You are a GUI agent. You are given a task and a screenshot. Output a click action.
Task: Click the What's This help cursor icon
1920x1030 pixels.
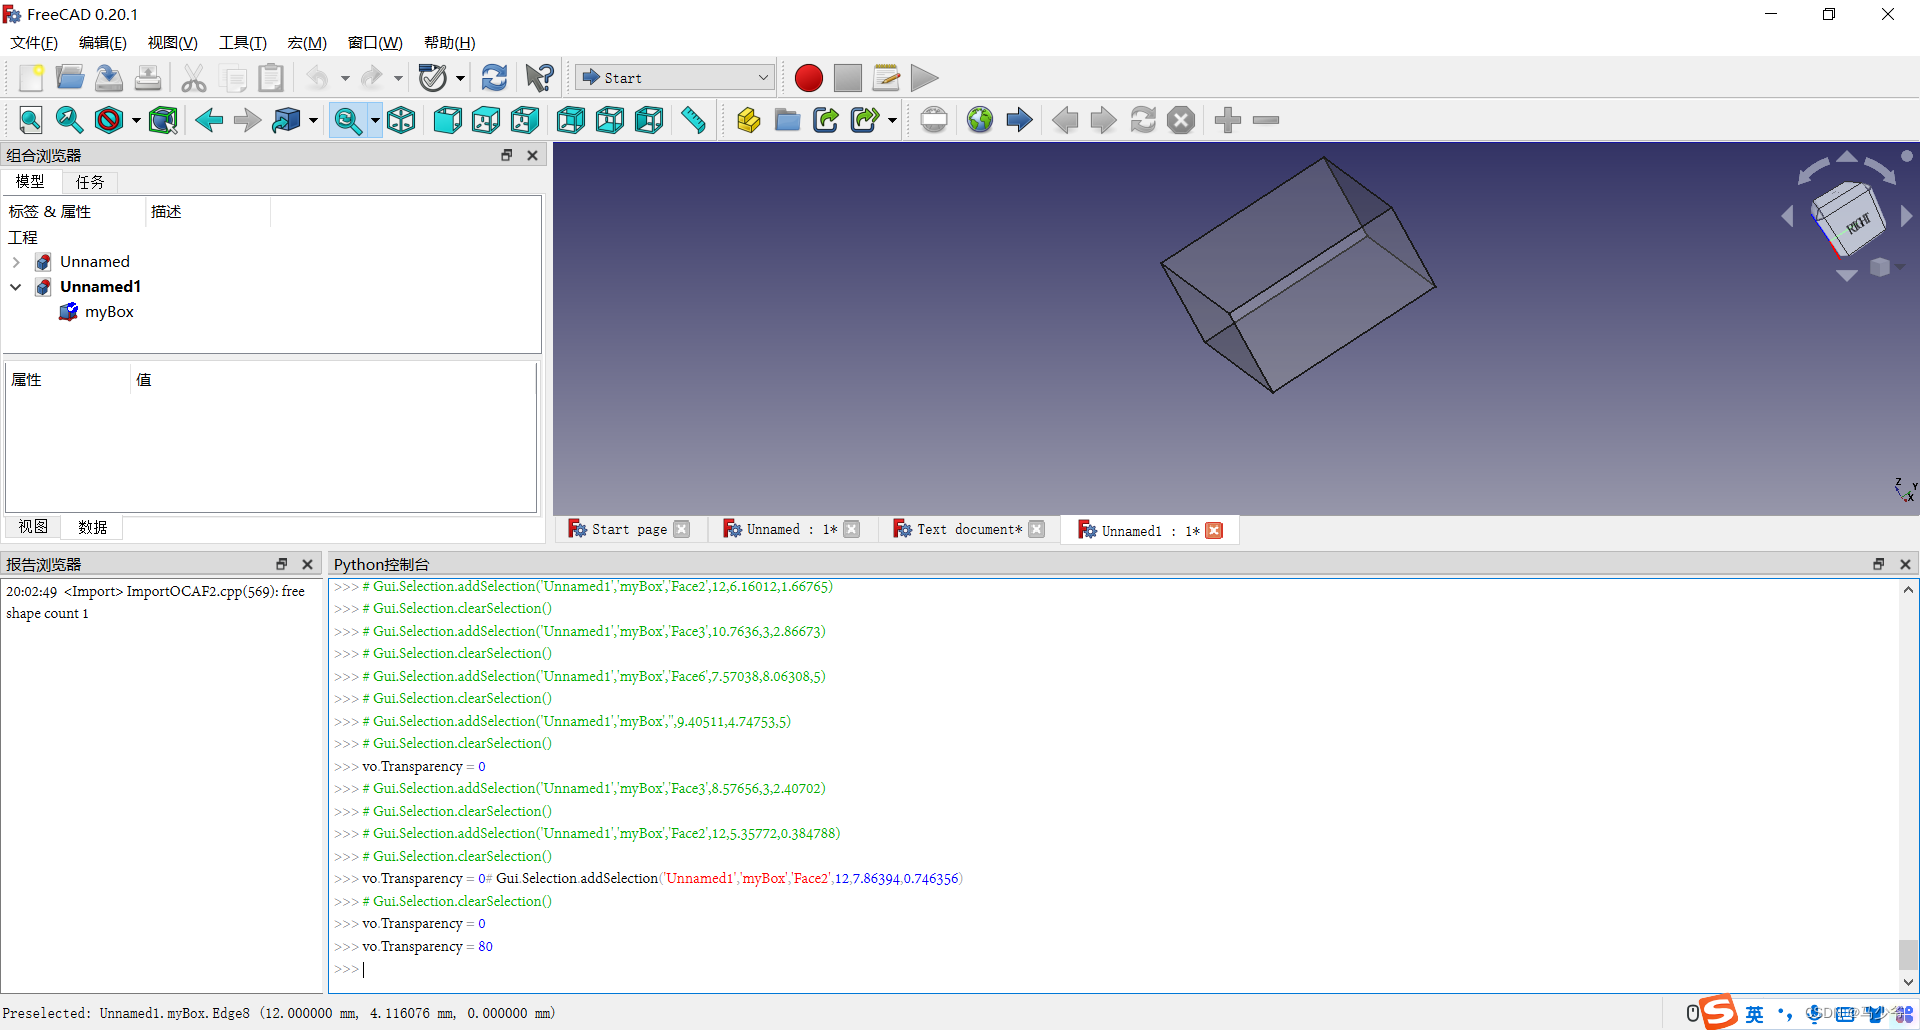click(538, 77)
